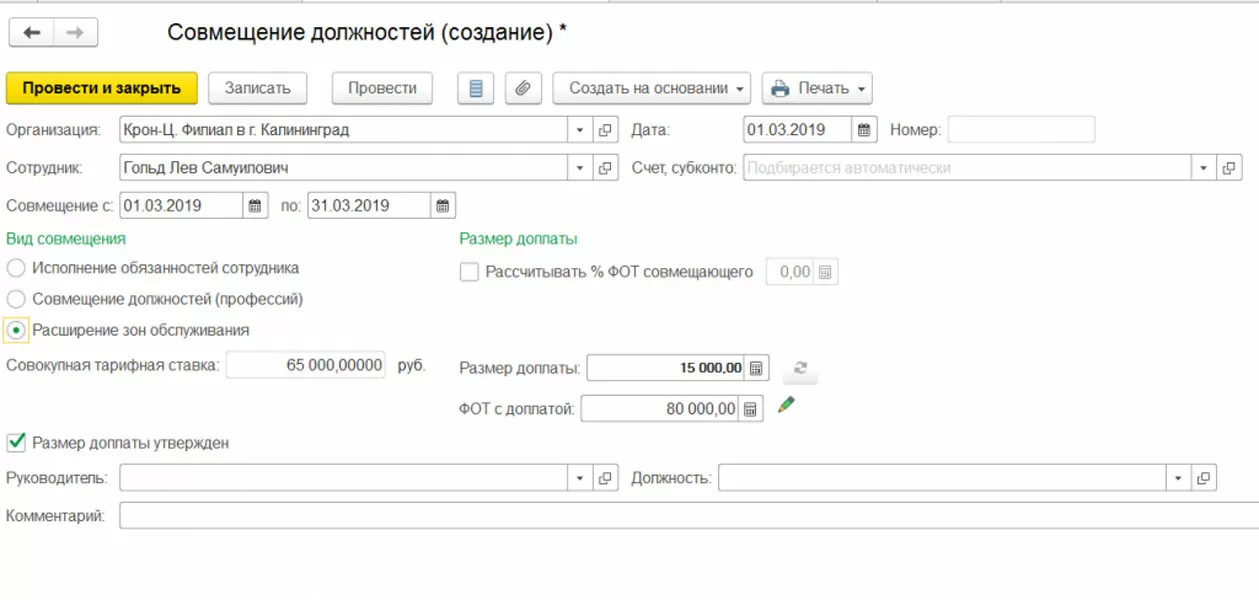This screenshot has width=1259, height=600.
Task: Open calendar picker for Дата field
Action: [865, 130]
